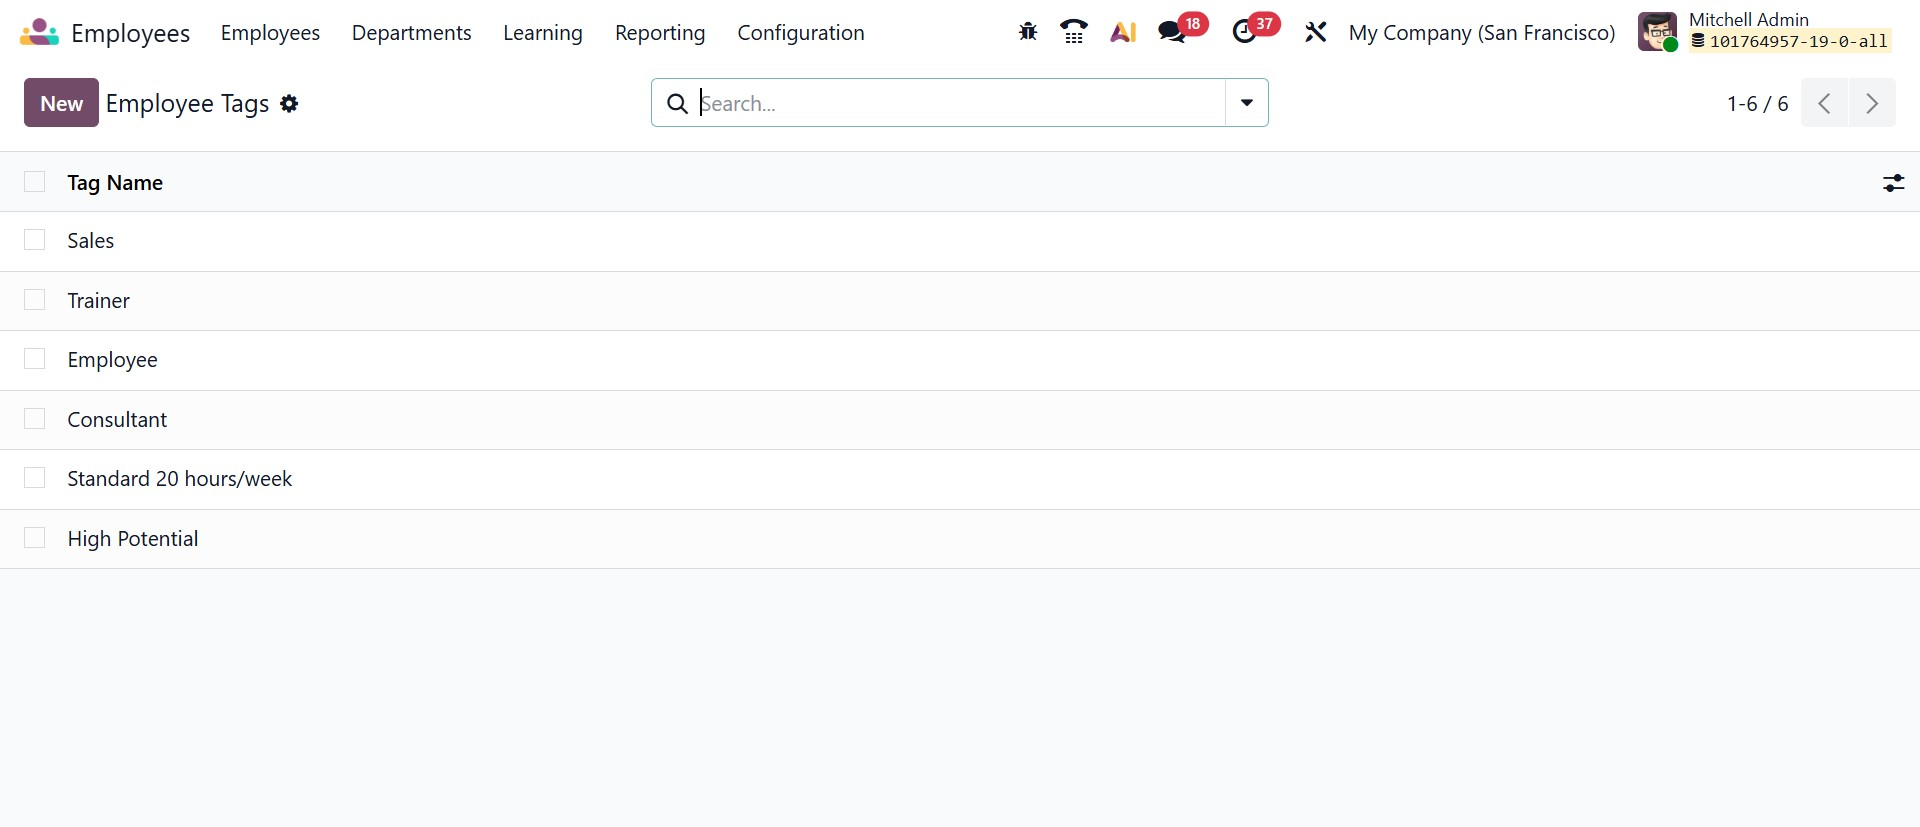This screenshot has height=827, width=1920.
Task: Tick the High Potential checkbox
Action: [x=35, y=538]
